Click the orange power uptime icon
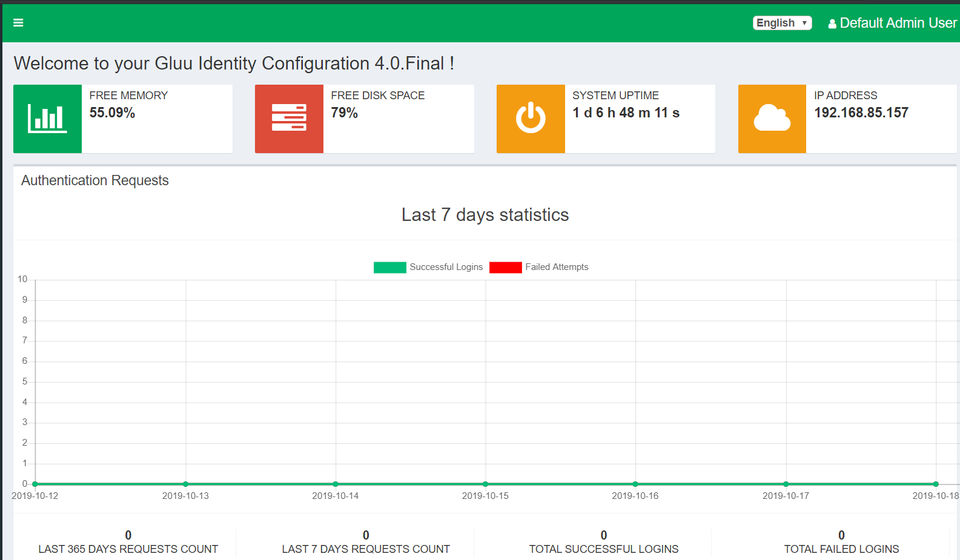 coord(530,119)
